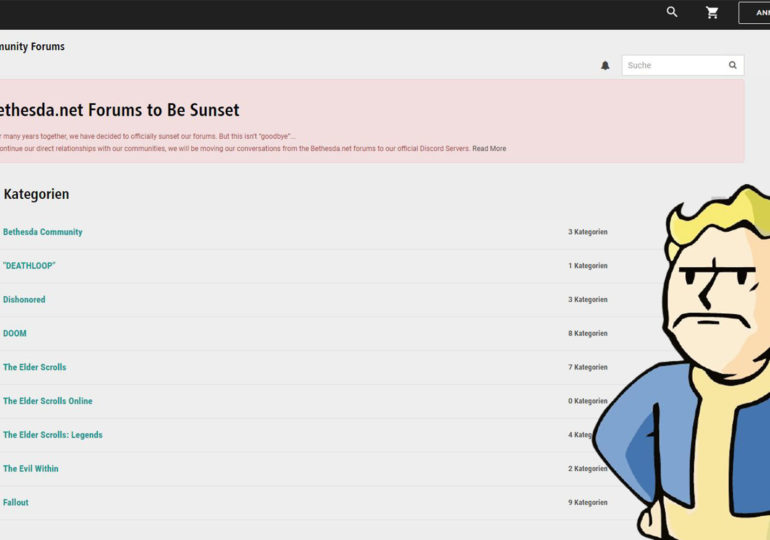Viewport: 770px width, 540px height.
Task: Click "3 Kategorien" in Bethesda Community row
Action: (x=588, y=232)
